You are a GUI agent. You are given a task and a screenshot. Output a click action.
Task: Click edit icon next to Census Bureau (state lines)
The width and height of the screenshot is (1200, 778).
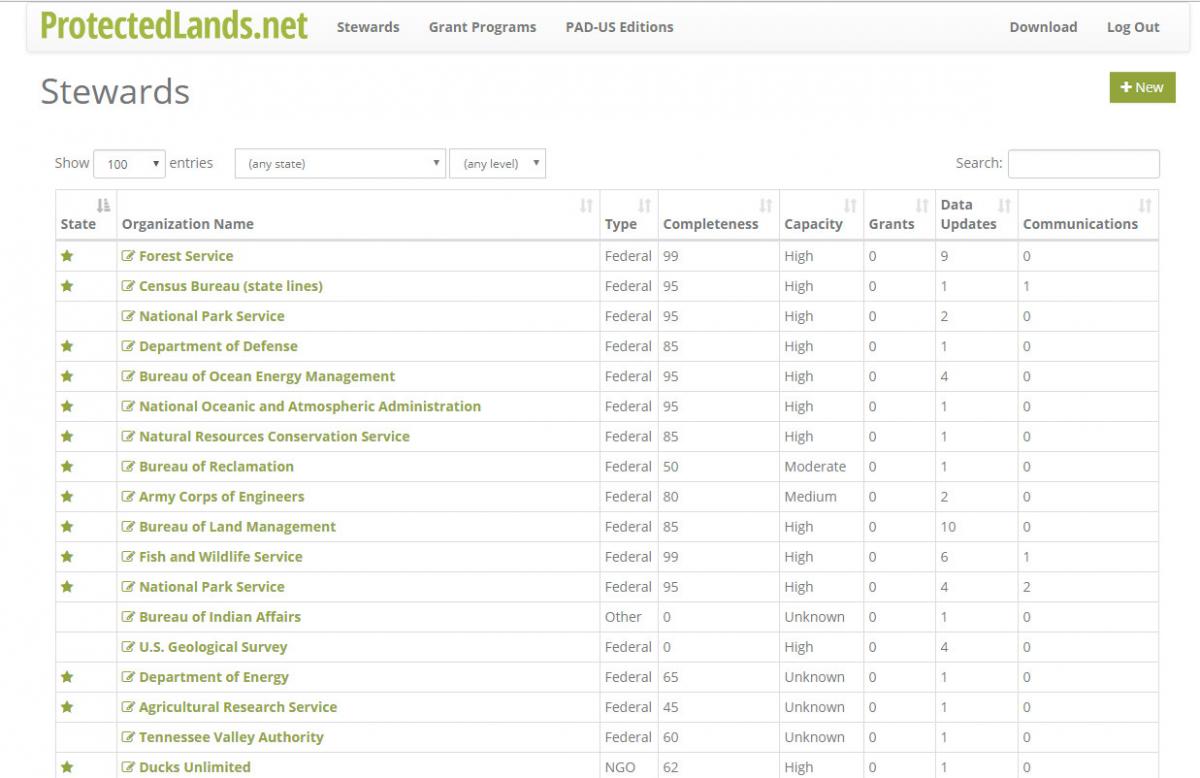pos(128,286)
